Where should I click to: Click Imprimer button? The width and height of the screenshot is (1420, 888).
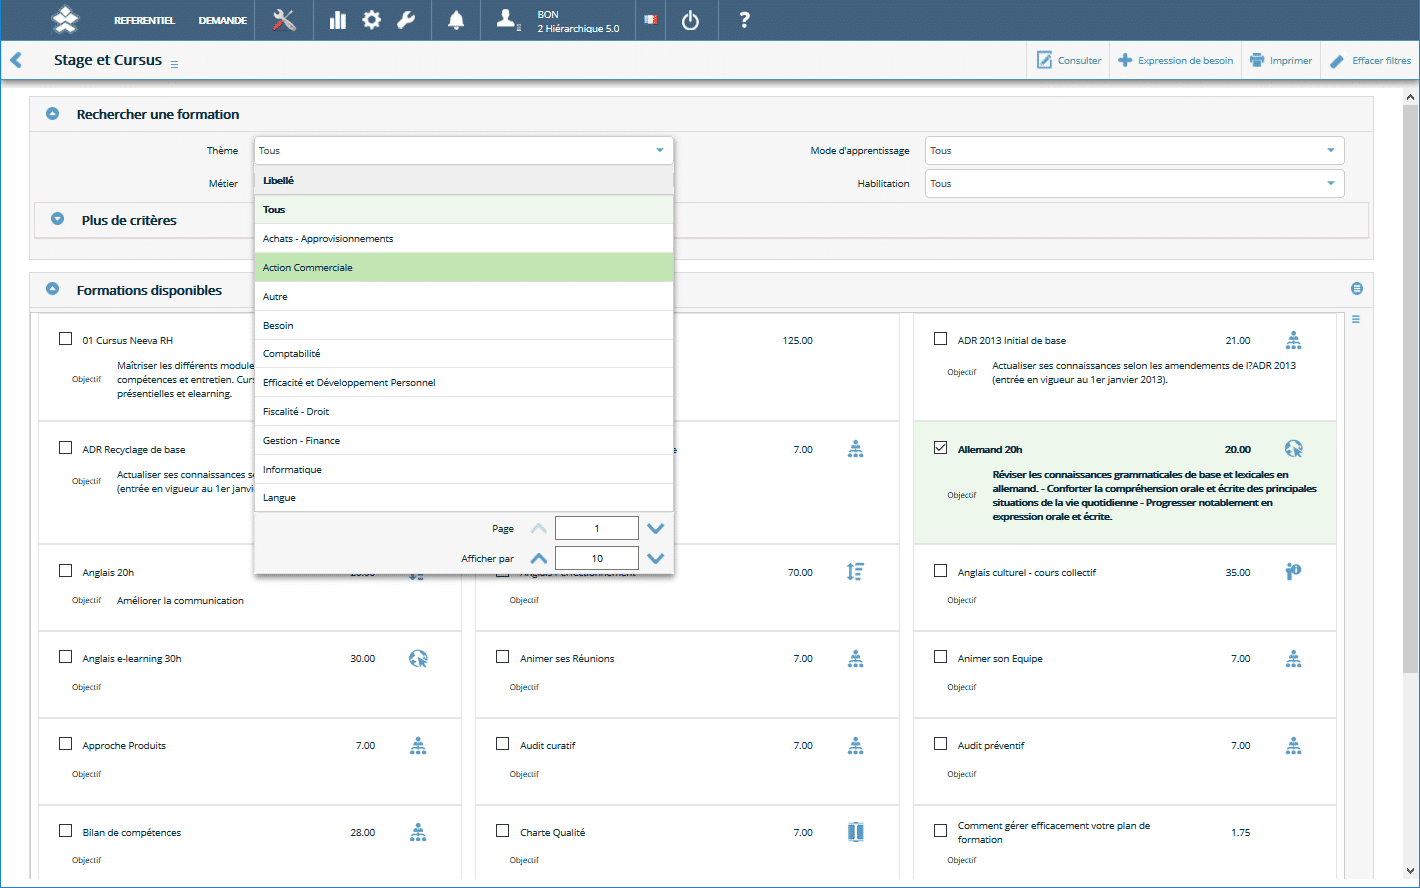tap(1281, 61)
